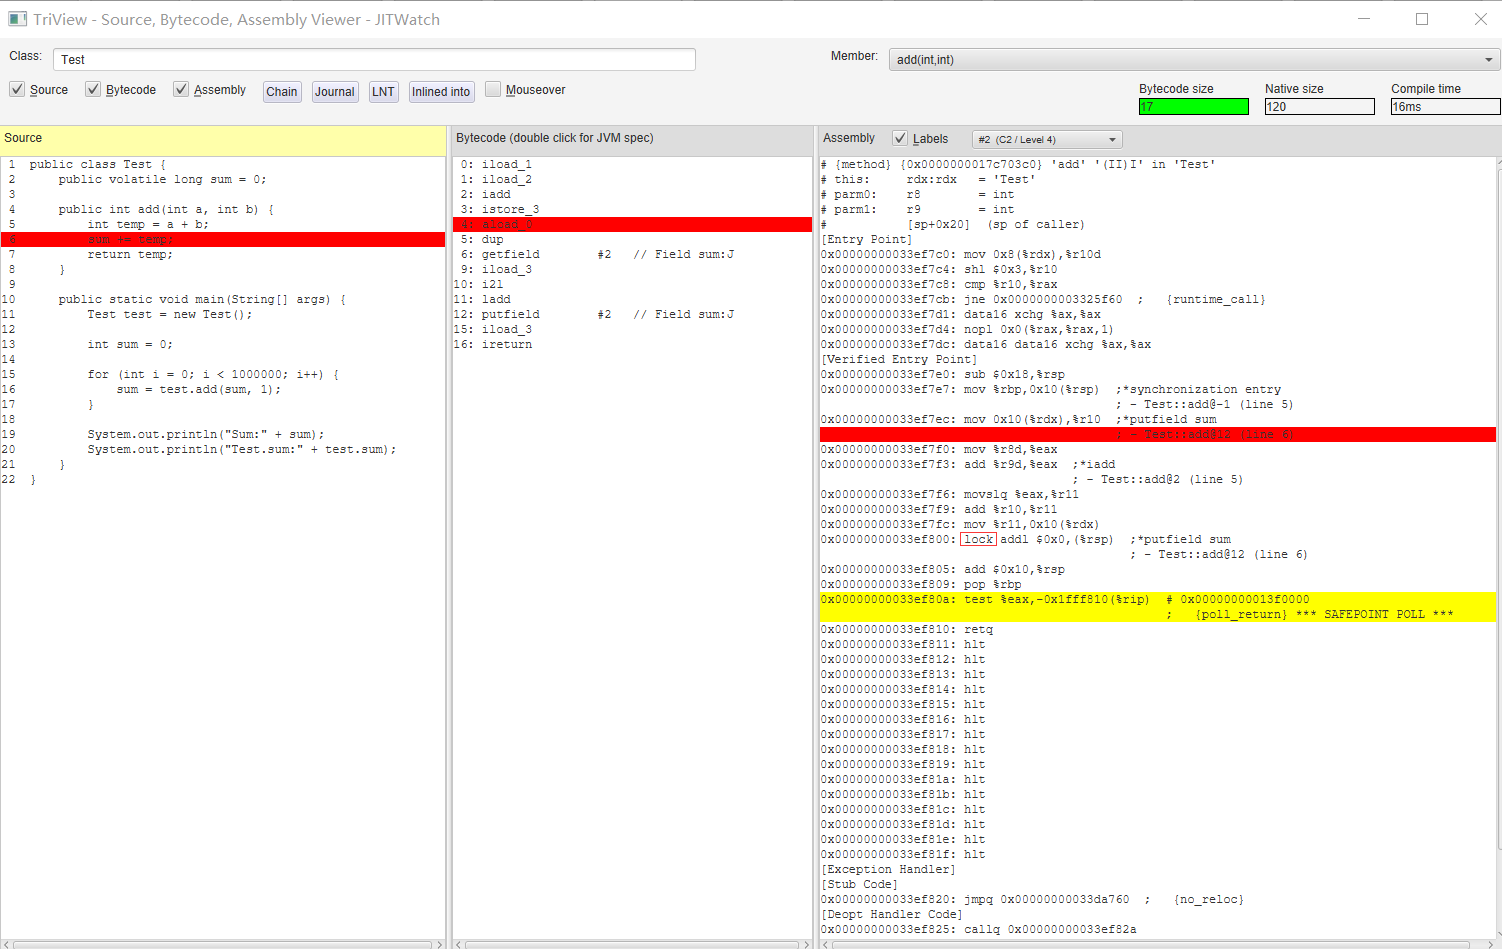Screen dimensions: 1502x949
Task: Toggle the Bytecode checkbox
Action: point(93,89)
